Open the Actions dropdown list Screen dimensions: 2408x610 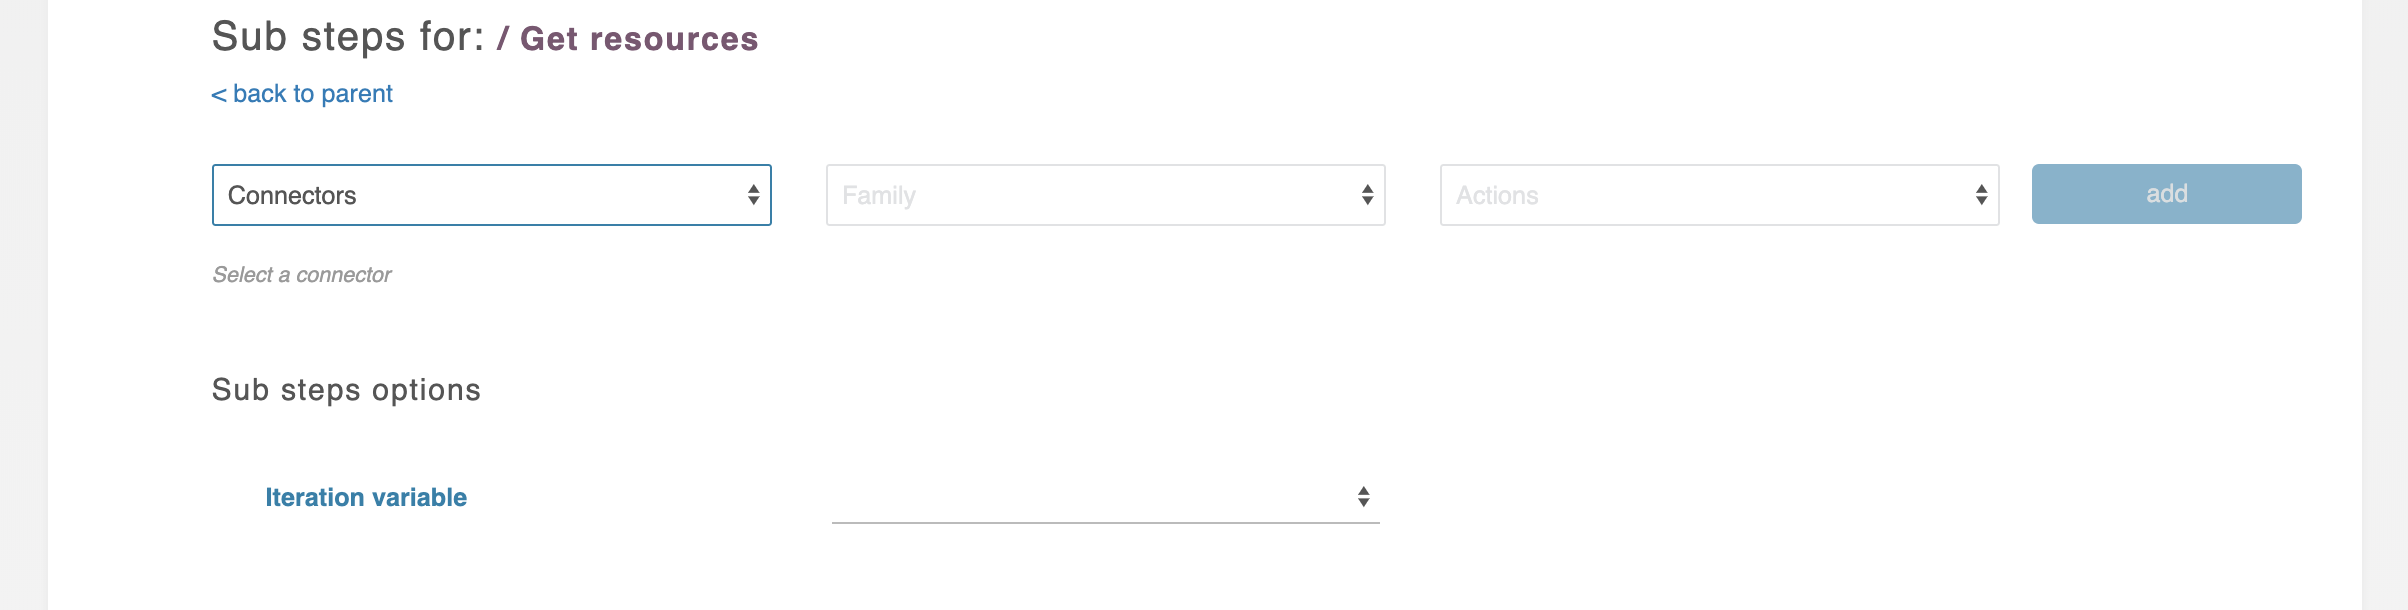(x=1719, y=195)
